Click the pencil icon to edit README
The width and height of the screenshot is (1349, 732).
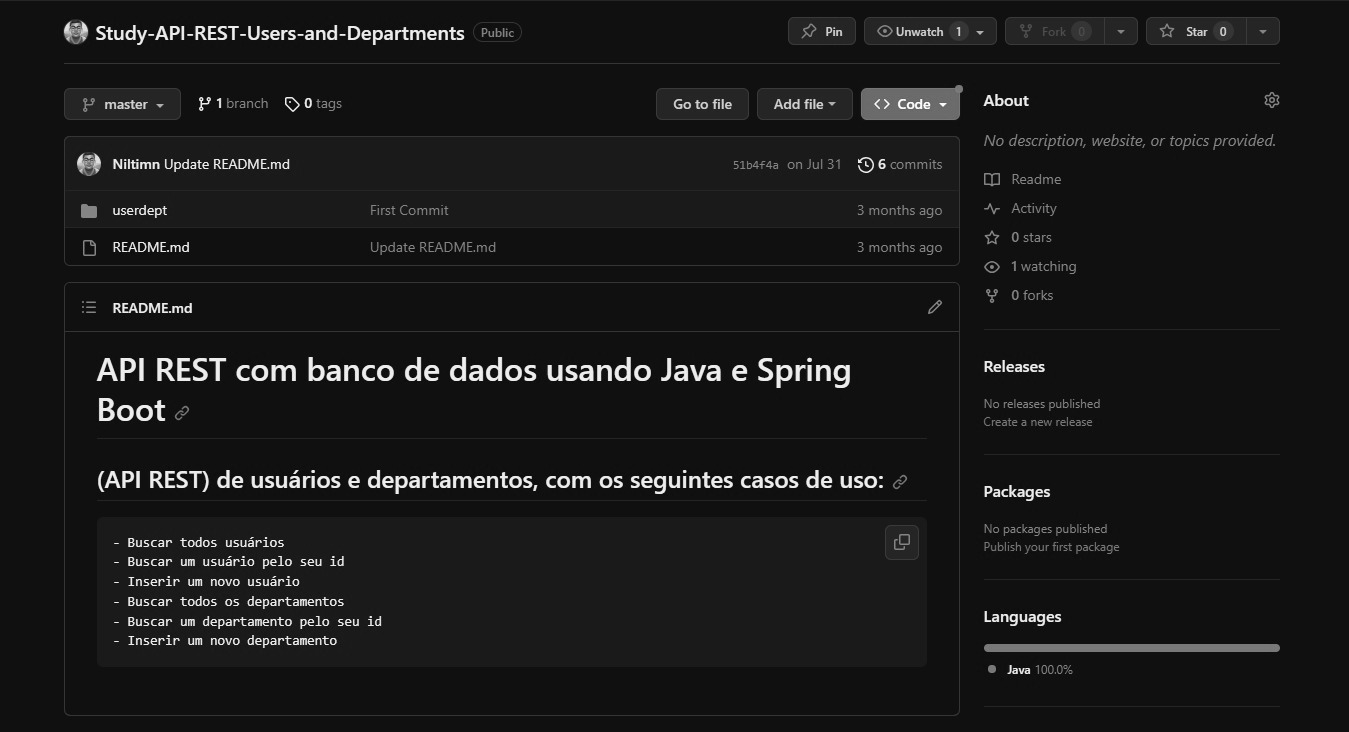pos(934,307)
